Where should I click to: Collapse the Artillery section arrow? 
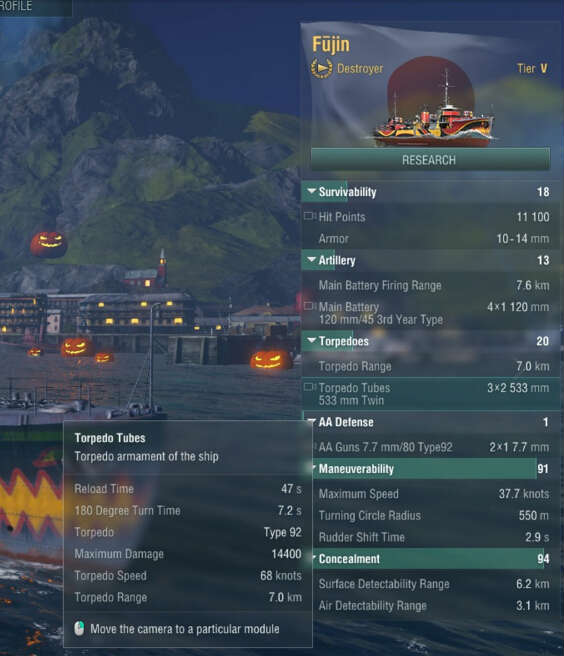(311, 259)
